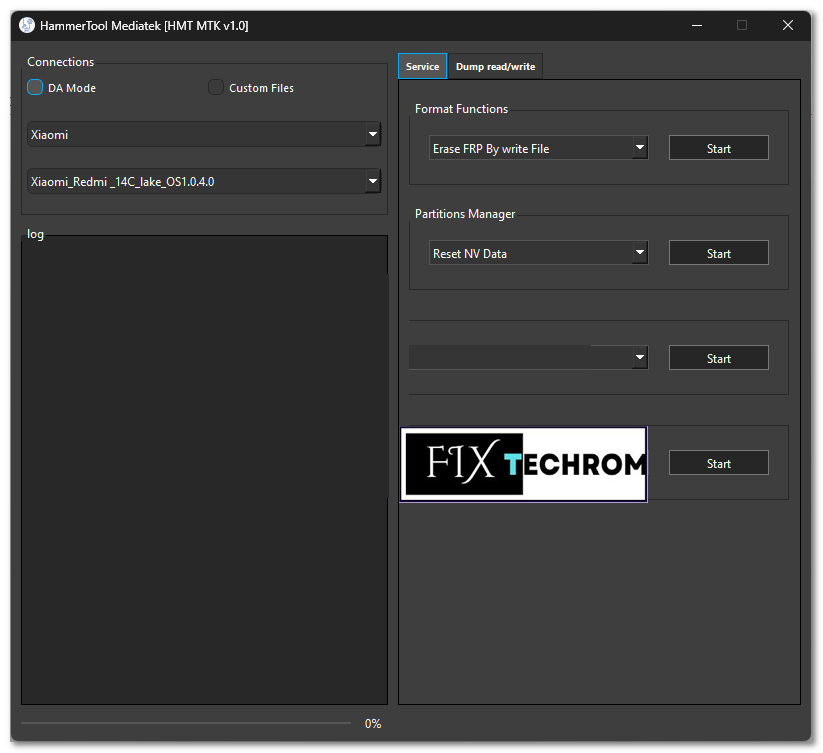Minimize the HammerTool window
823x753 pixels.
[x=697, y=25]
